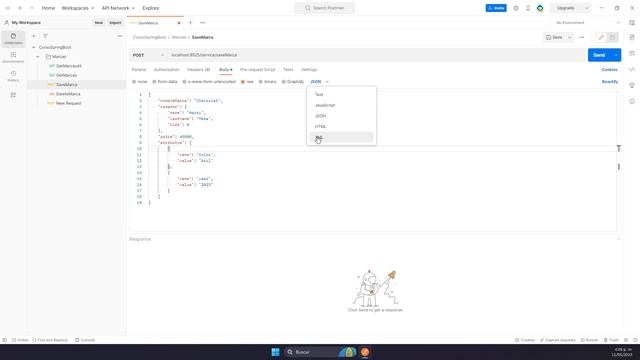Image resolution: width=640 pixels, height=360 pixels.
Task: Switch to the Pre-request Script tab
Action: (x=258, y=70)
